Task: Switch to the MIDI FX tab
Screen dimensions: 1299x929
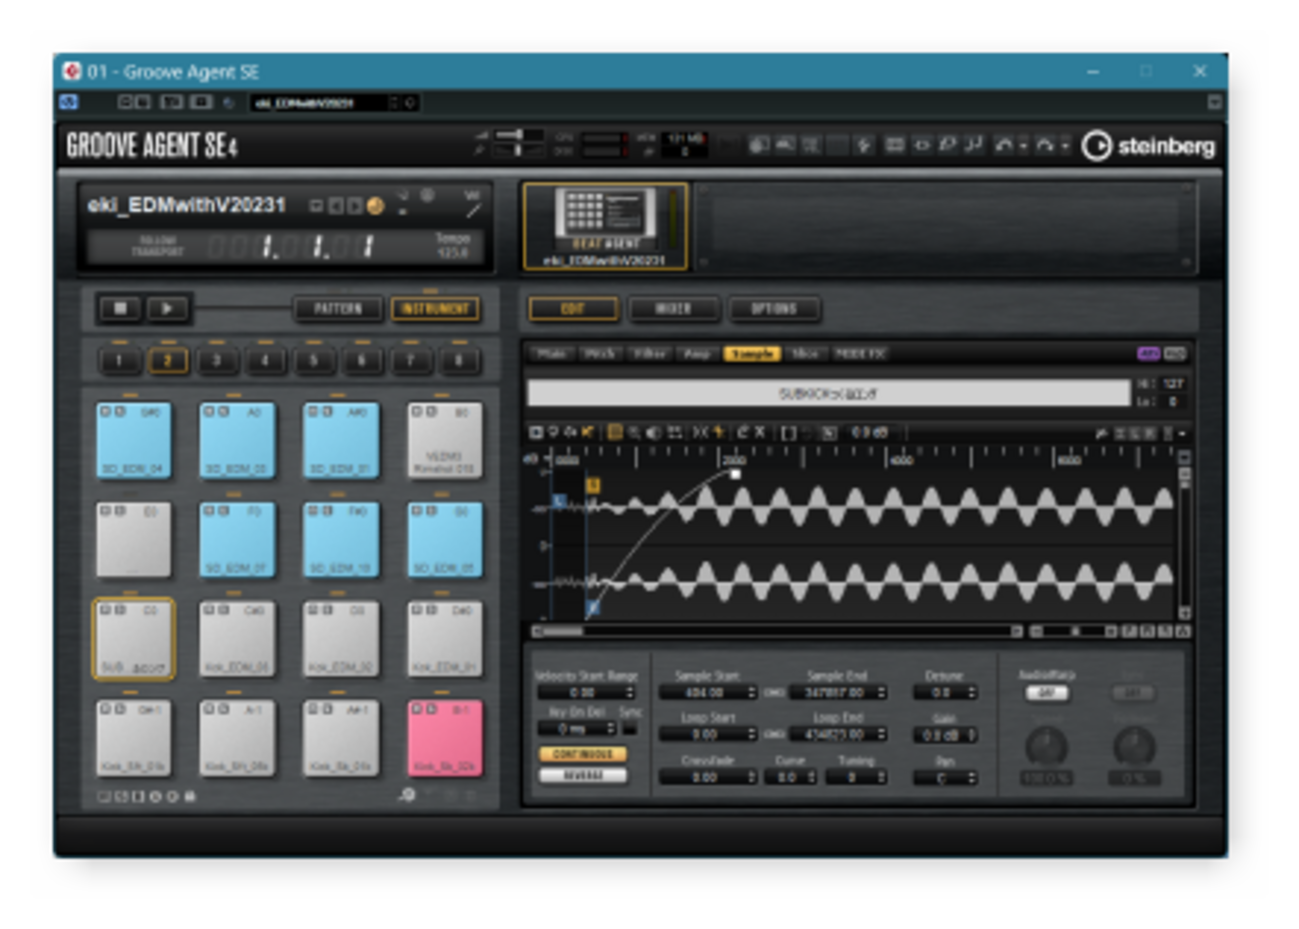Action: click(x=860, y=354)
